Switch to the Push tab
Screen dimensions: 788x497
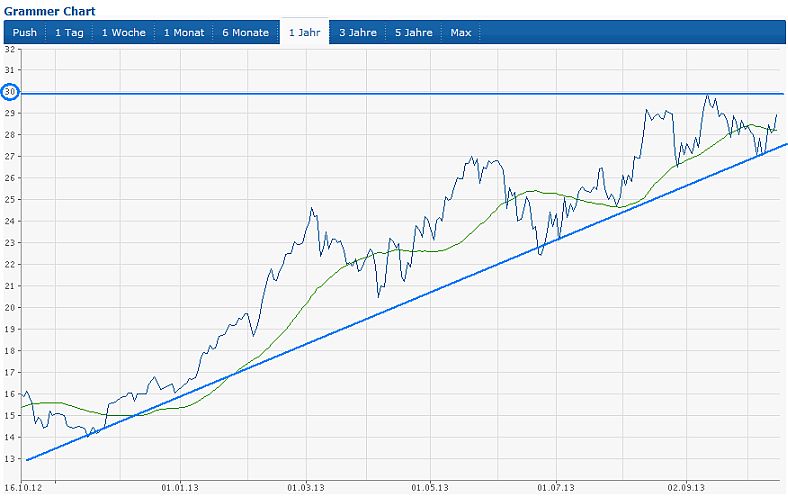coord(25,33)
